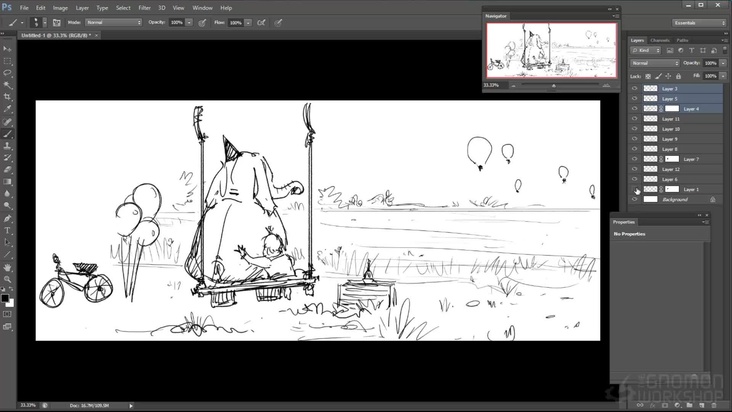This screenshot has height=412, width=732.
Task: Select the Blur tool
Action: [x=7, y=195]
